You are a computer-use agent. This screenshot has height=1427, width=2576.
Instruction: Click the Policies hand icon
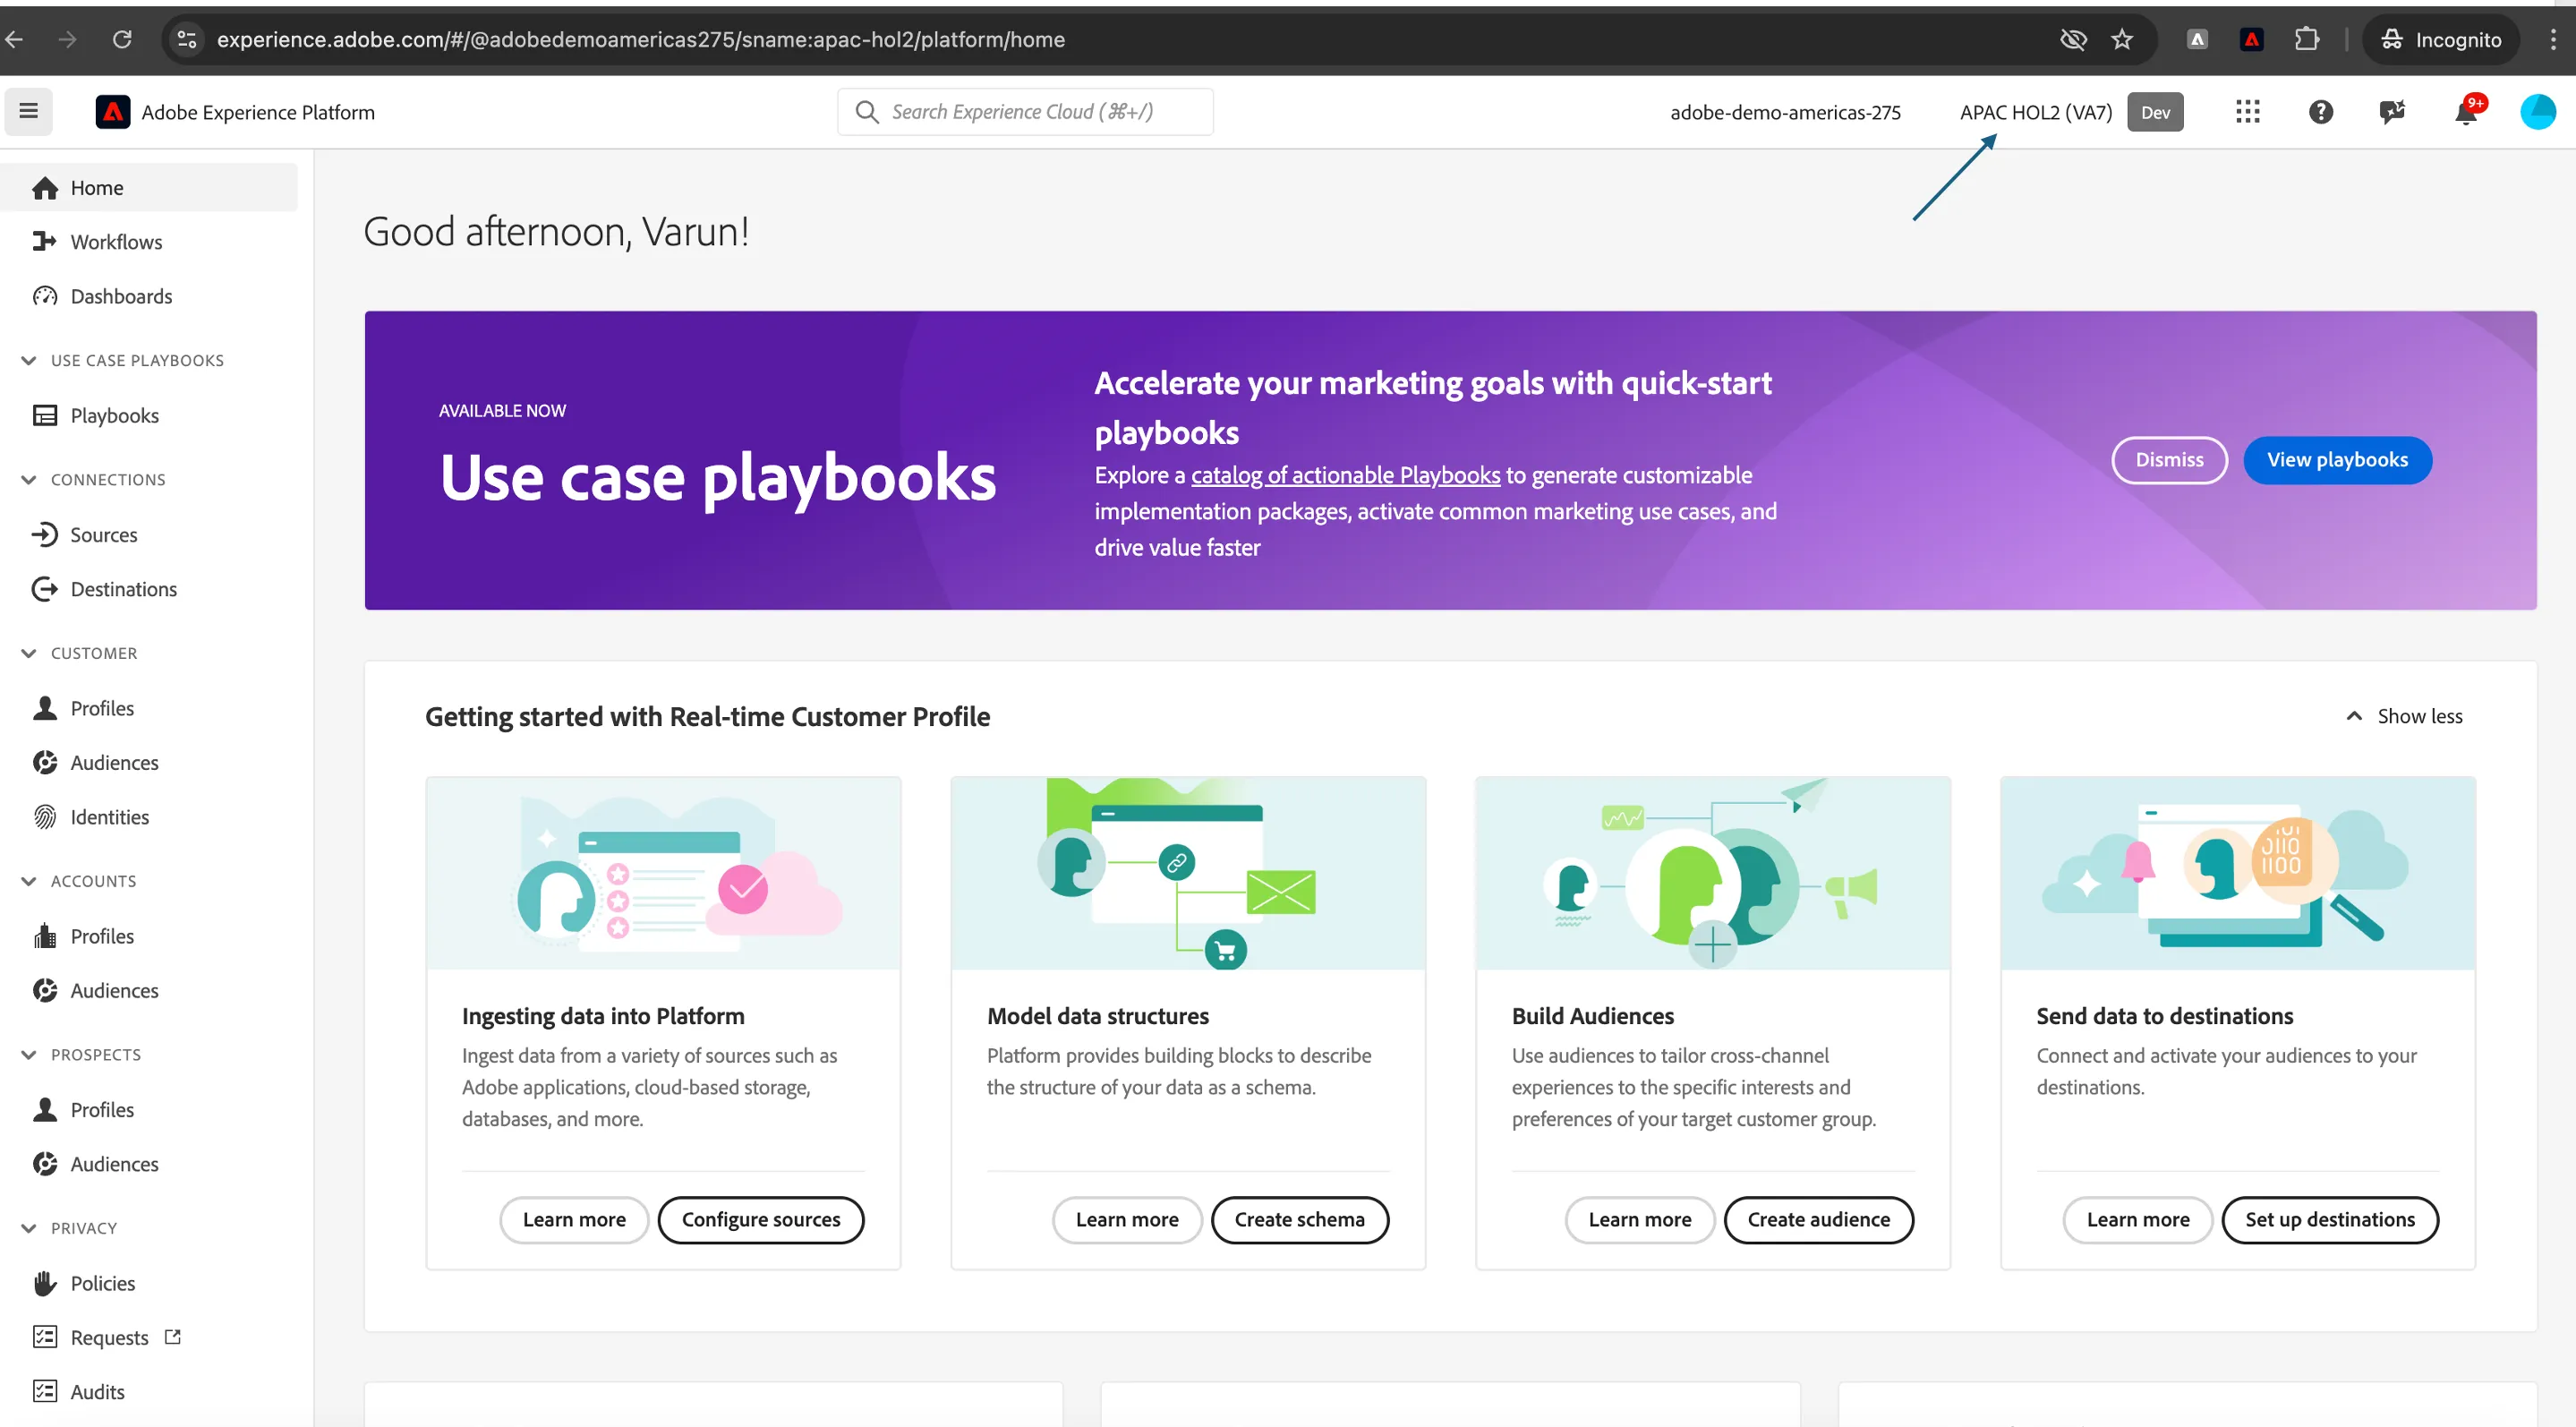(45, 1283)
